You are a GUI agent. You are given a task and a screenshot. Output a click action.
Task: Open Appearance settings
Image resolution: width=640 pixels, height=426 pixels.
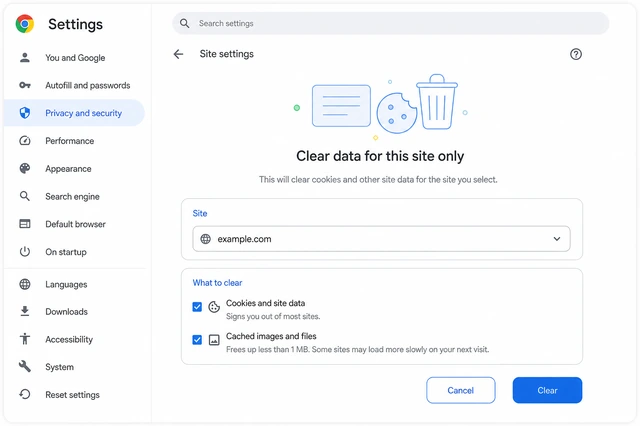coord(75,169)
